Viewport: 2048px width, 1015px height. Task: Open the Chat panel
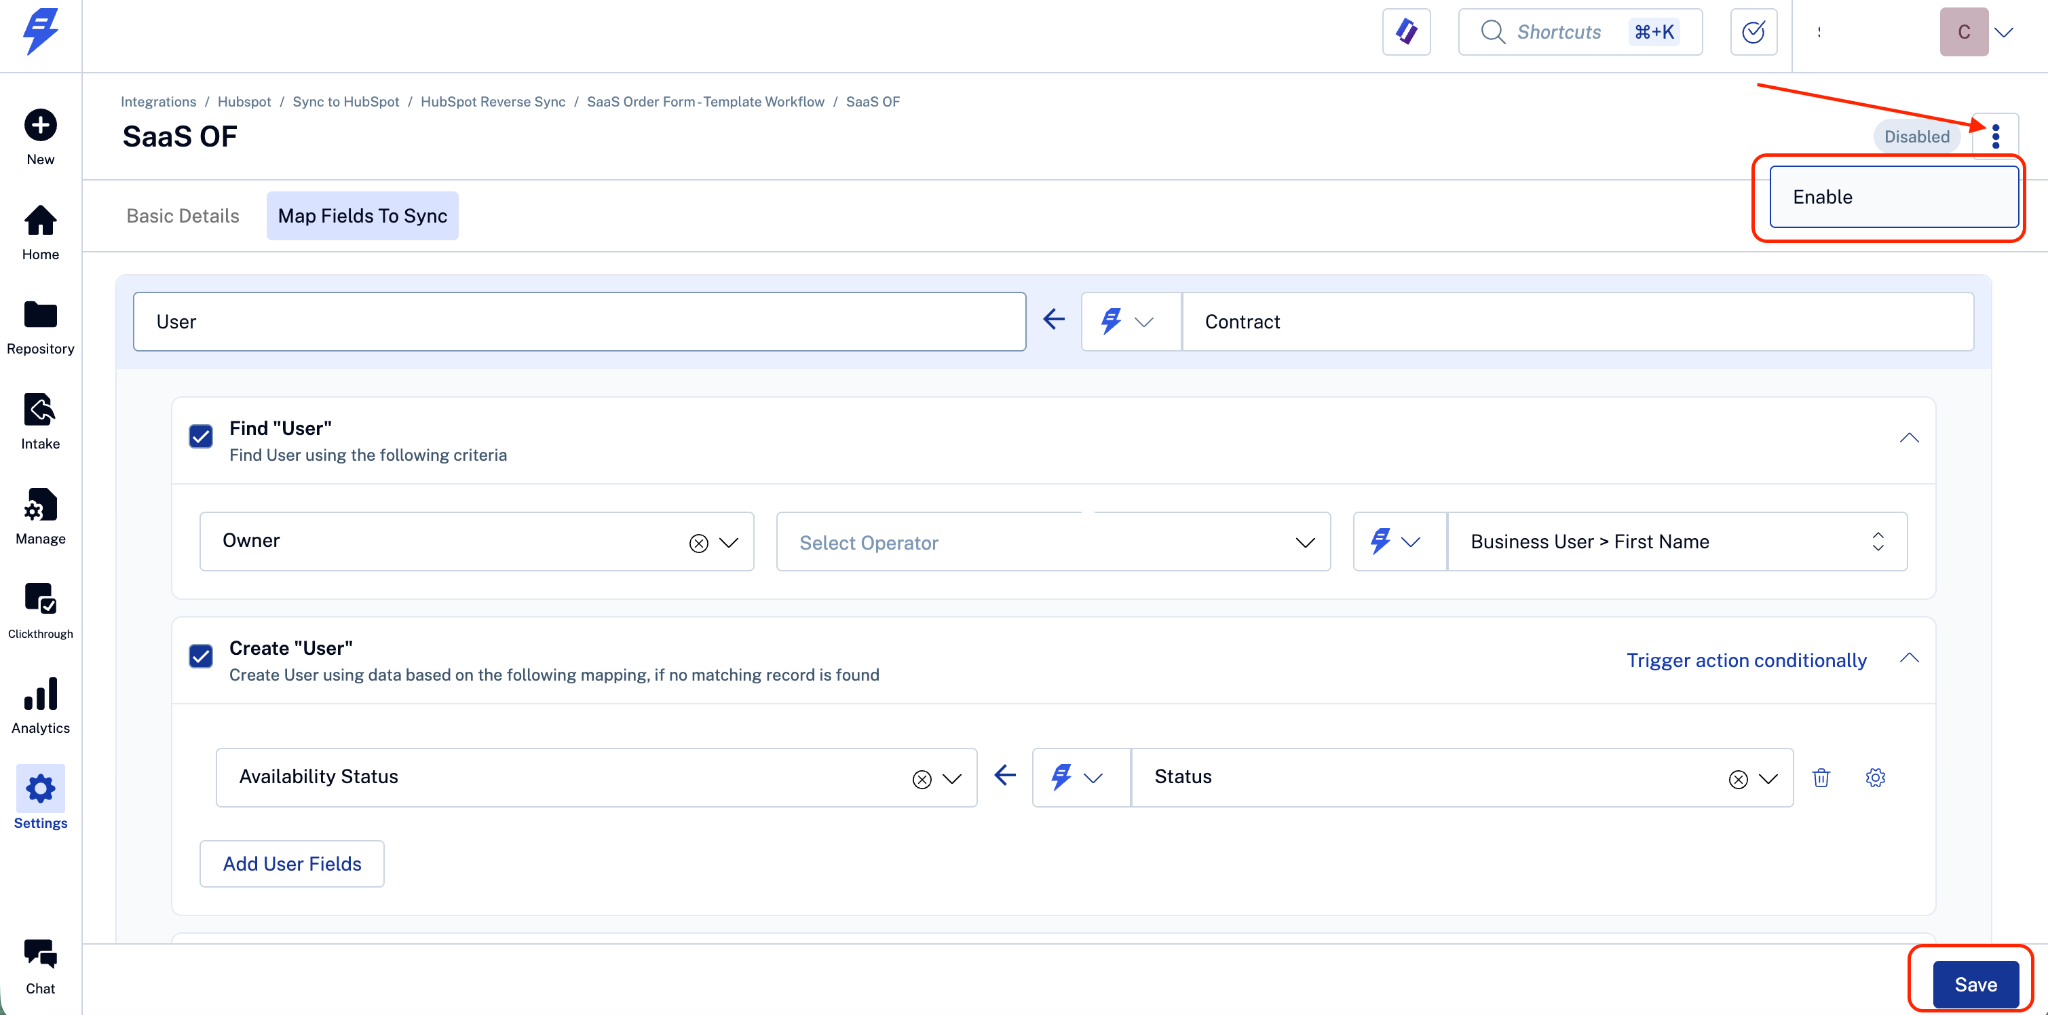click(40, 966)
